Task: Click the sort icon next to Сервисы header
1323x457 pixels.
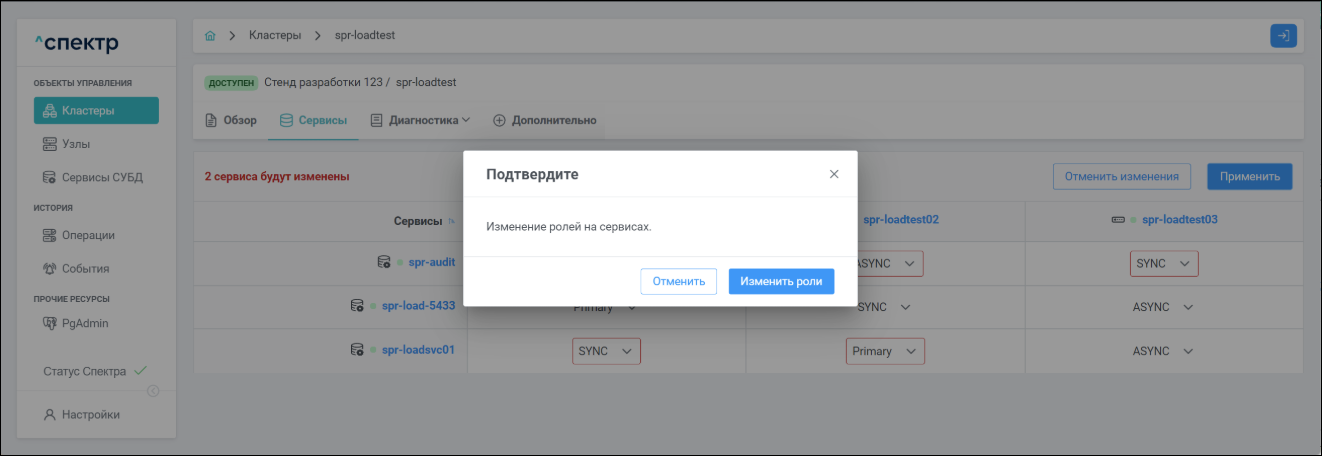Action: pyautogui.click(x=451, y=221)
